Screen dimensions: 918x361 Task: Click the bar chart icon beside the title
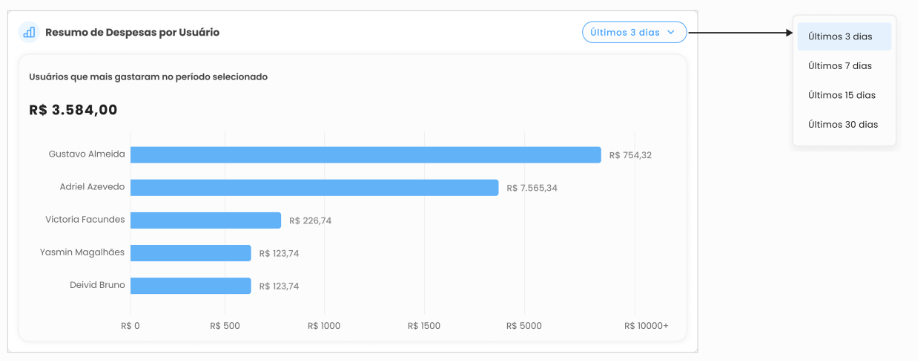(x=29, y=32)
